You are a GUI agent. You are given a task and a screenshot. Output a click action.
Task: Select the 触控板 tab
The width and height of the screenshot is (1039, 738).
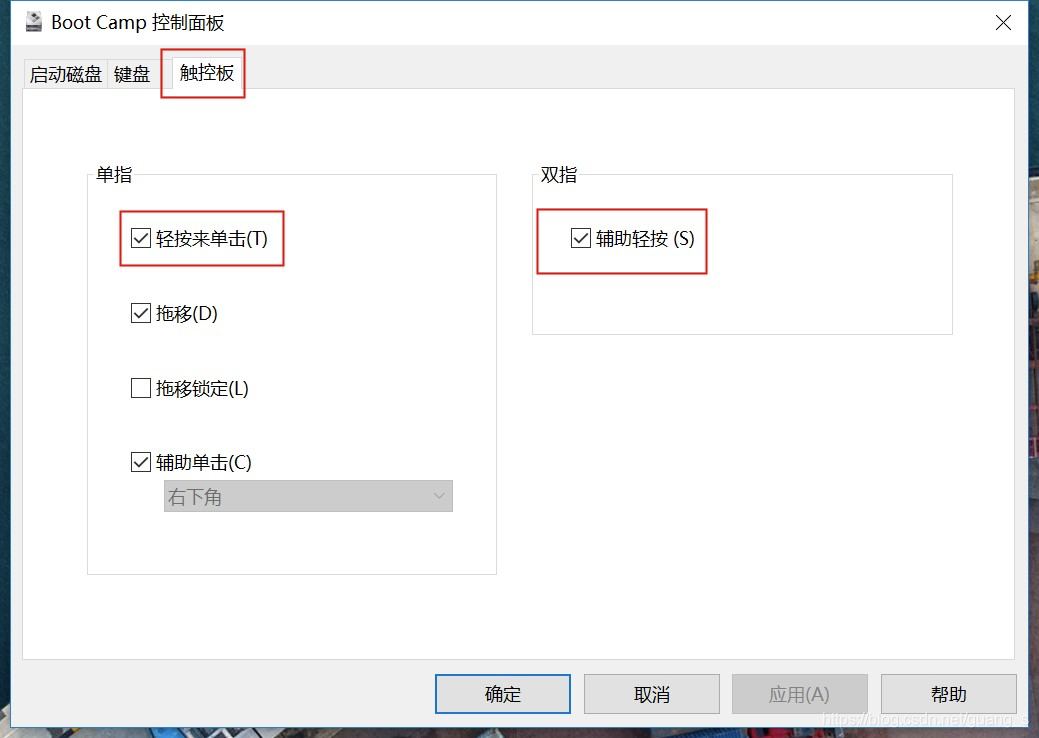coord(207,72)
